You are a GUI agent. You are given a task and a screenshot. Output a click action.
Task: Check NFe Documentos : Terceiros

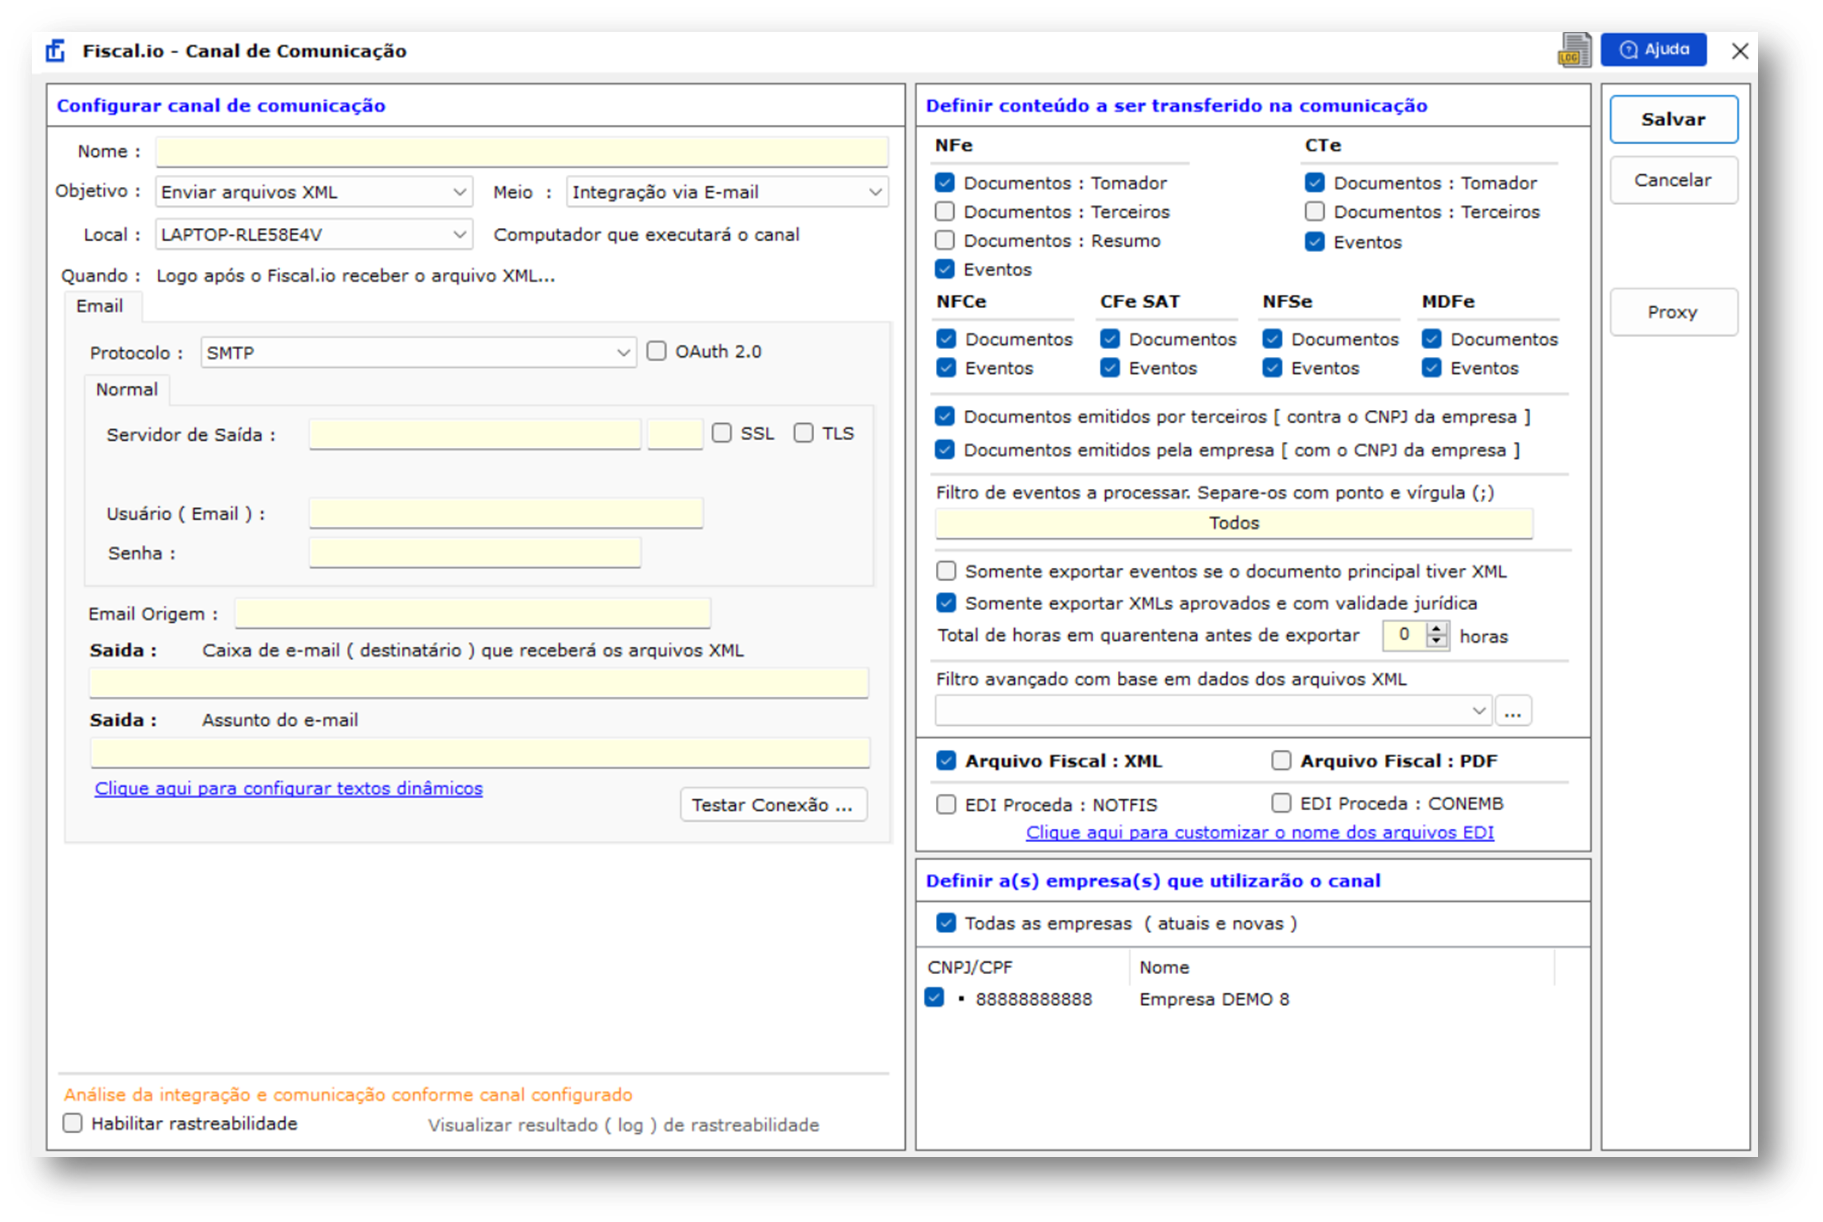945,212
